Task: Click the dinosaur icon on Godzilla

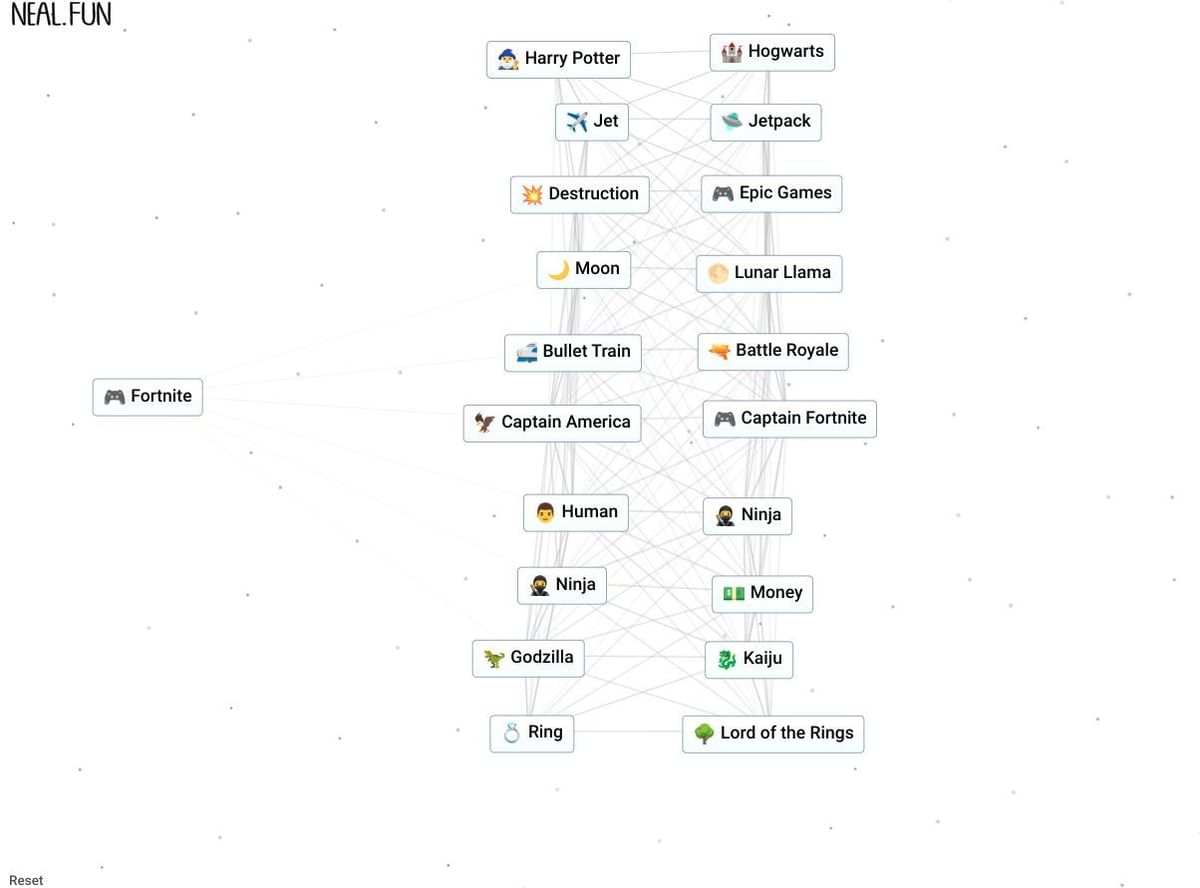Action: pyautogui.click(x=494, y=658)
